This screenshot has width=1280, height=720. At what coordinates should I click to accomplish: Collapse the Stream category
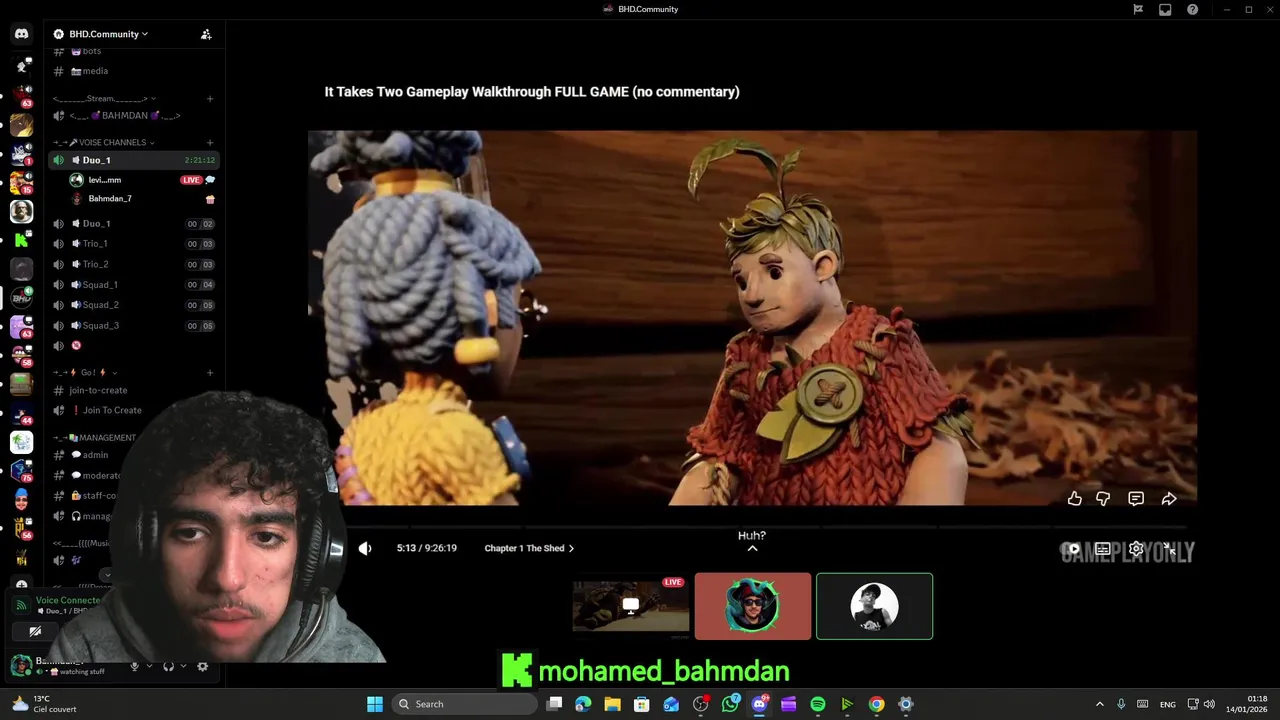tap(104, 99)
